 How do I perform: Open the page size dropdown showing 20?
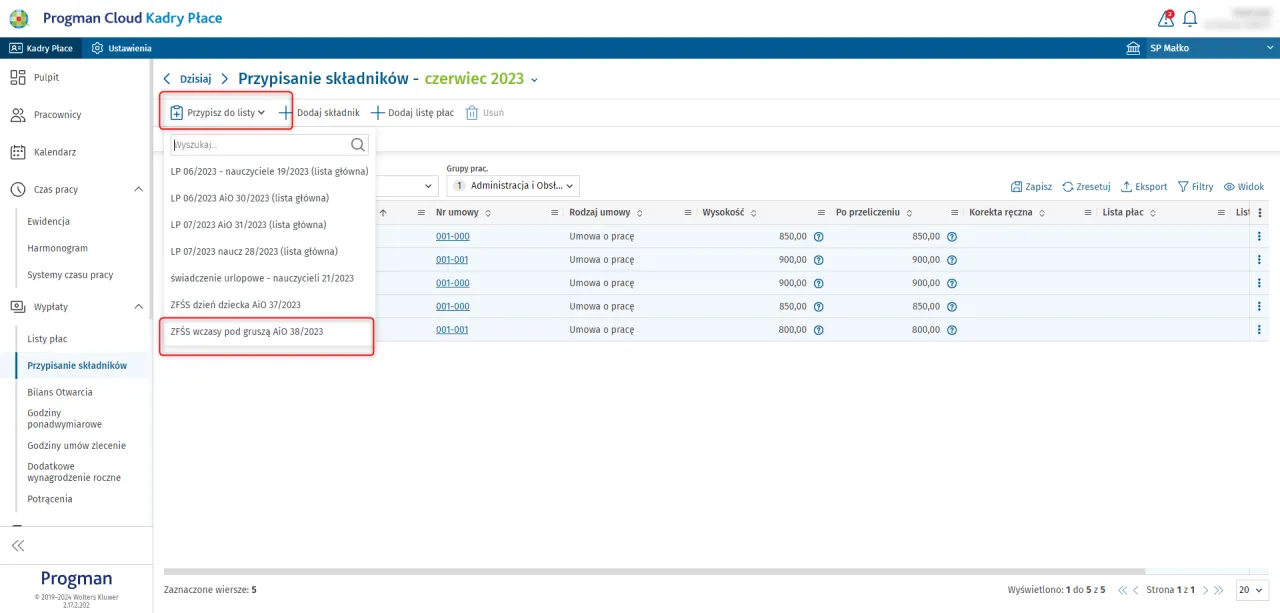(x=1252, y=590)
